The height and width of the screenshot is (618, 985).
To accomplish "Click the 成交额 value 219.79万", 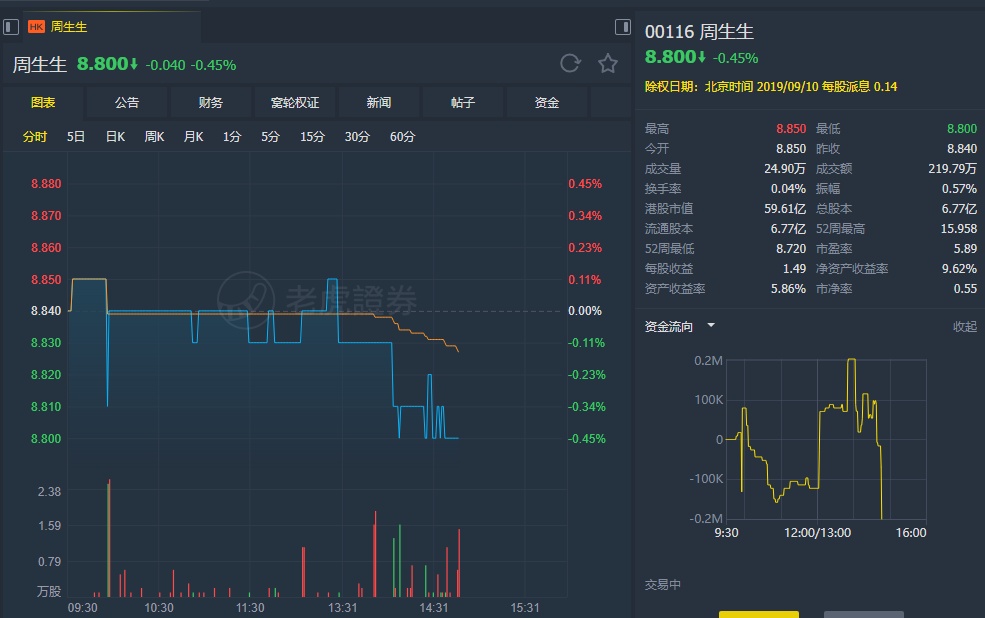I will [952, 169].
